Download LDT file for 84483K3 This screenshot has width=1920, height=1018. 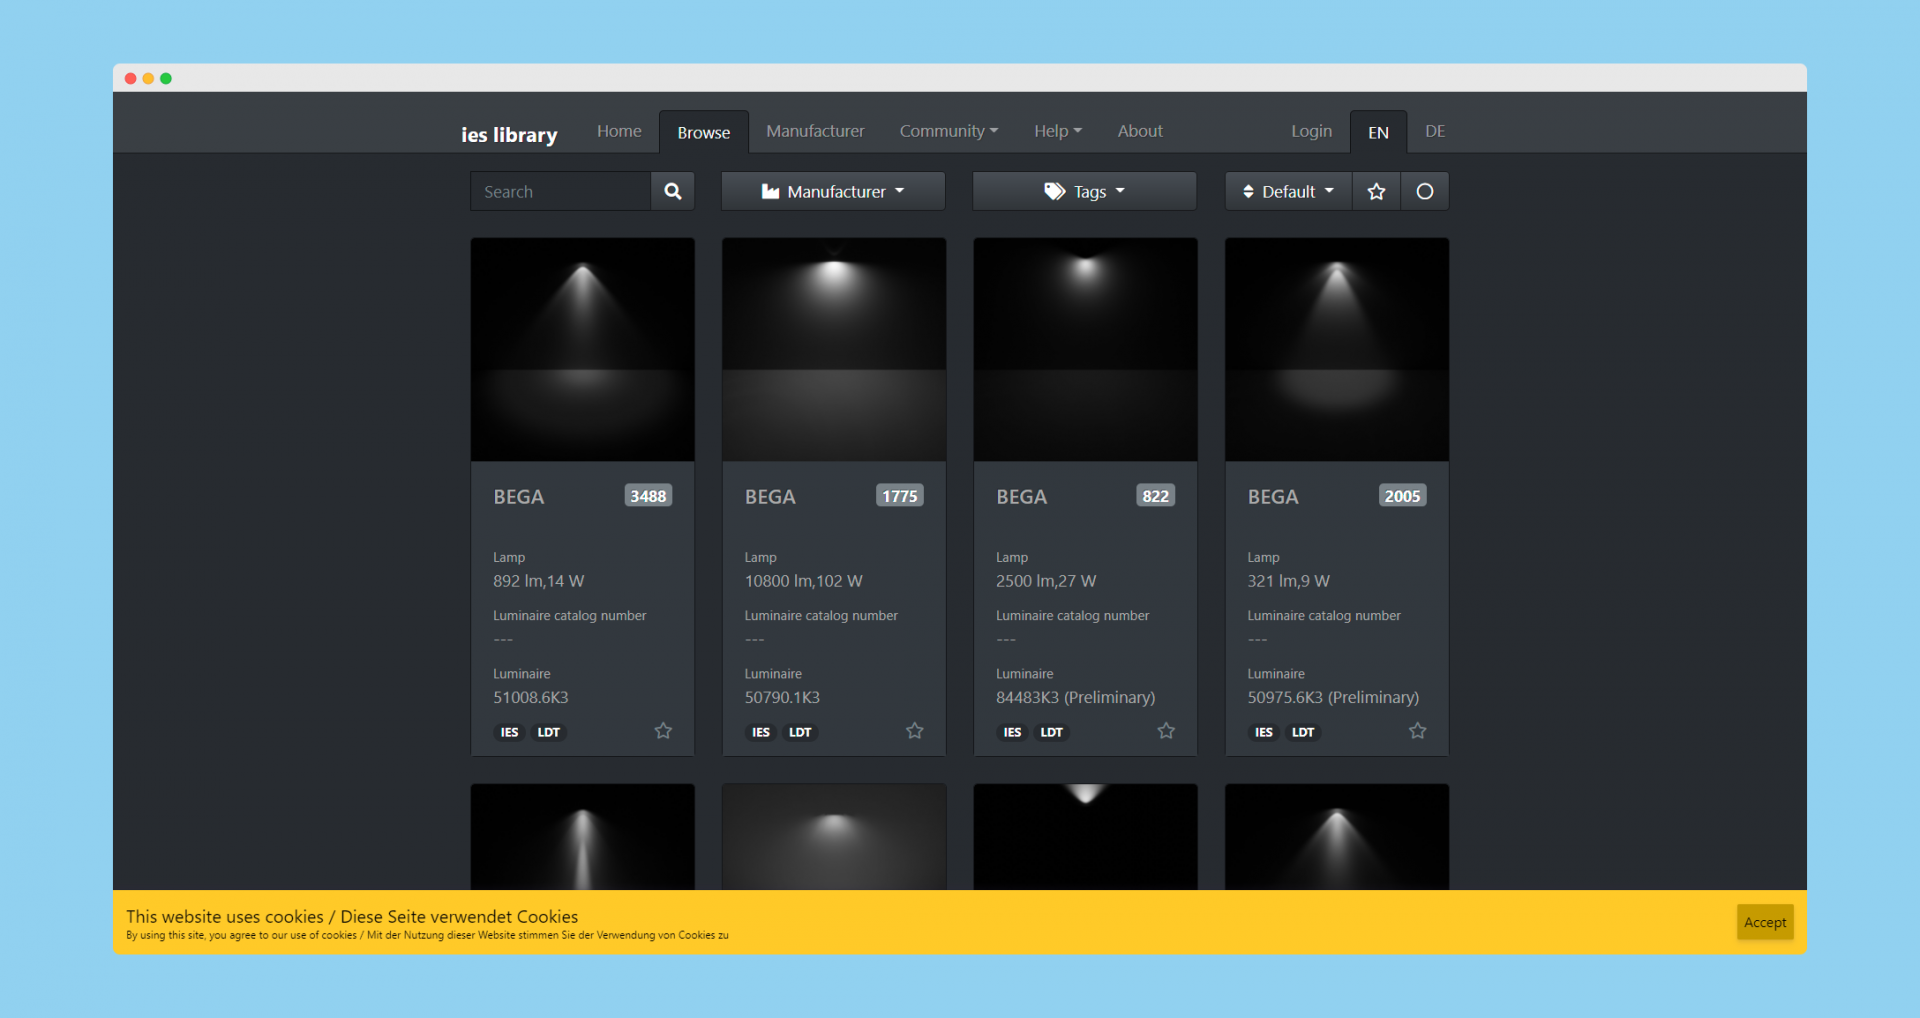1052,732
